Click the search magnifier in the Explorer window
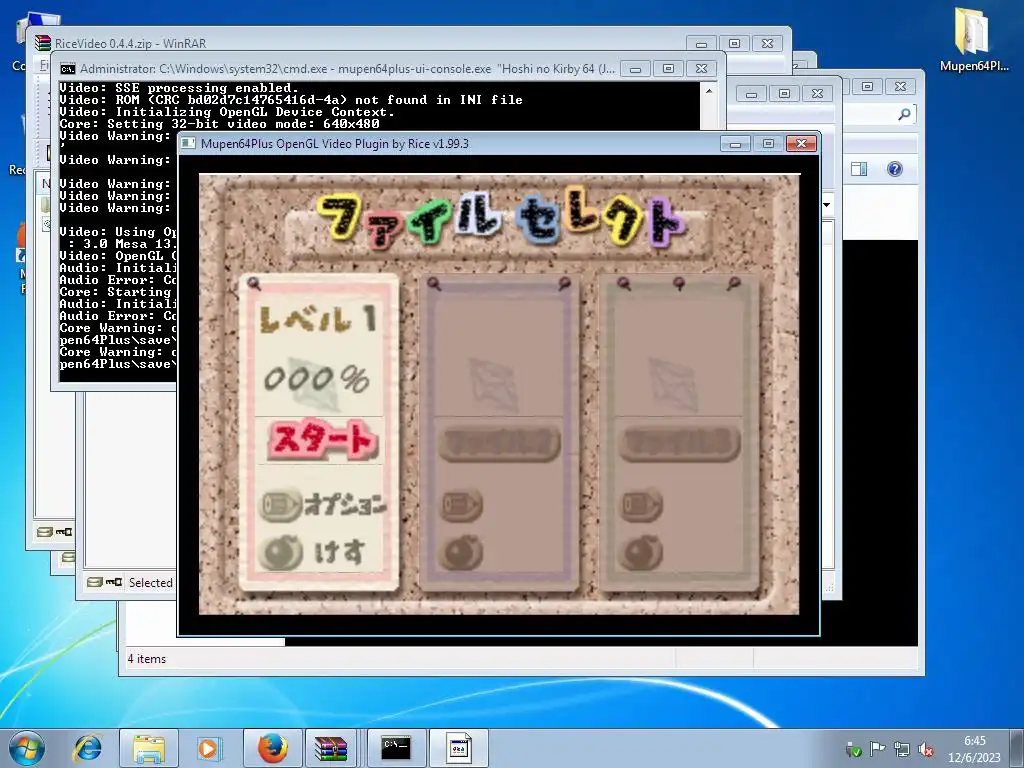The width and height of the screenshot is (1024, 768). pos(904,114)
